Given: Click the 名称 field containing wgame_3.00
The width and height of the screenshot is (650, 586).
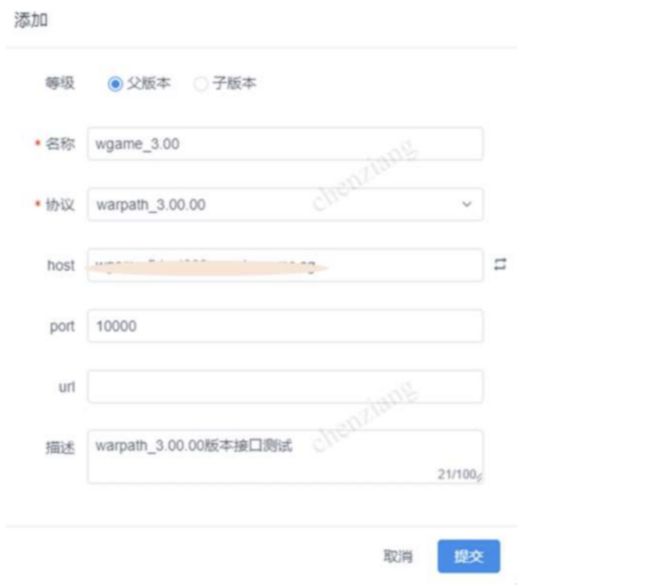Looking at the screenshot, I should click(x=285, y=144).
